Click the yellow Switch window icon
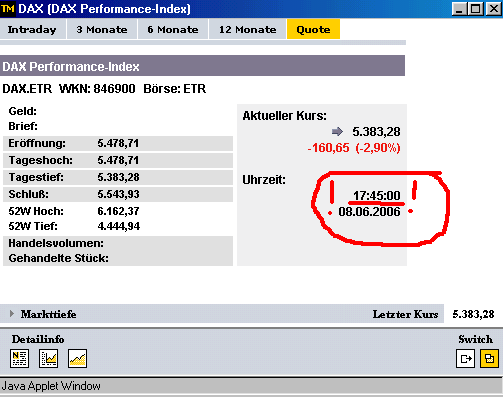Image resolution: width=503 pixels, height=397 pixels. point(489,359)
